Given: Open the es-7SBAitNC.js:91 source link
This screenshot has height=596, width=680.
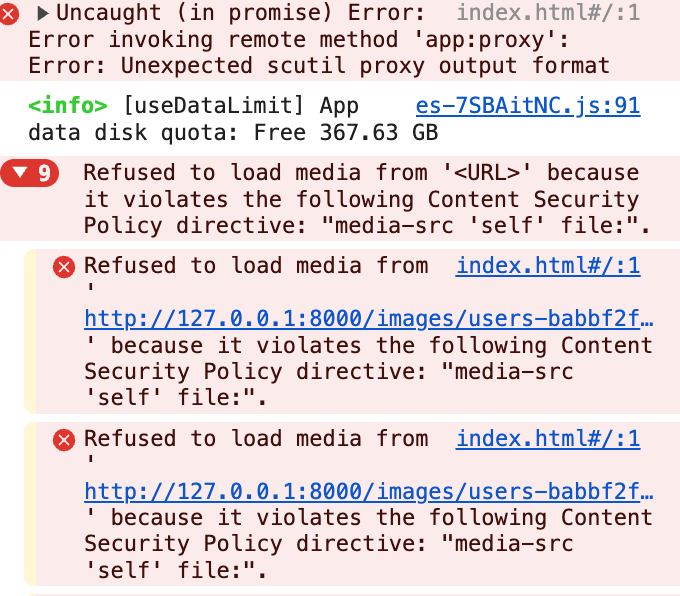Looking at the screenshot, I should pyautogui.click(x=528, y=106).
